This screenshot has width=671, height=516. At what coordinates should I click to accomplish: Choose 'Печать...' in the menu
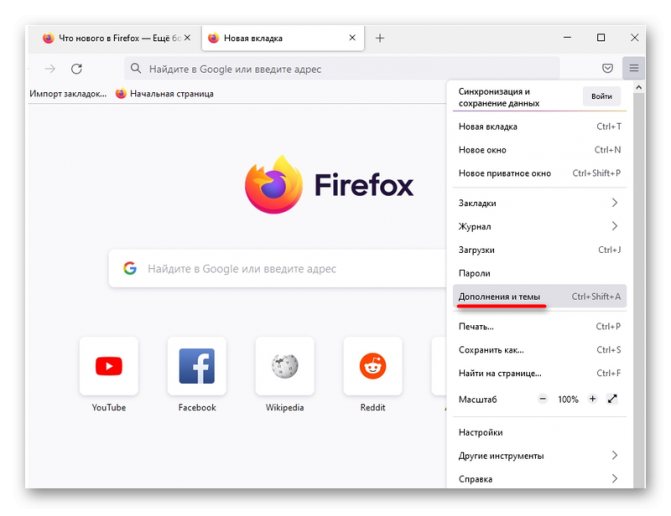(539, 326)
